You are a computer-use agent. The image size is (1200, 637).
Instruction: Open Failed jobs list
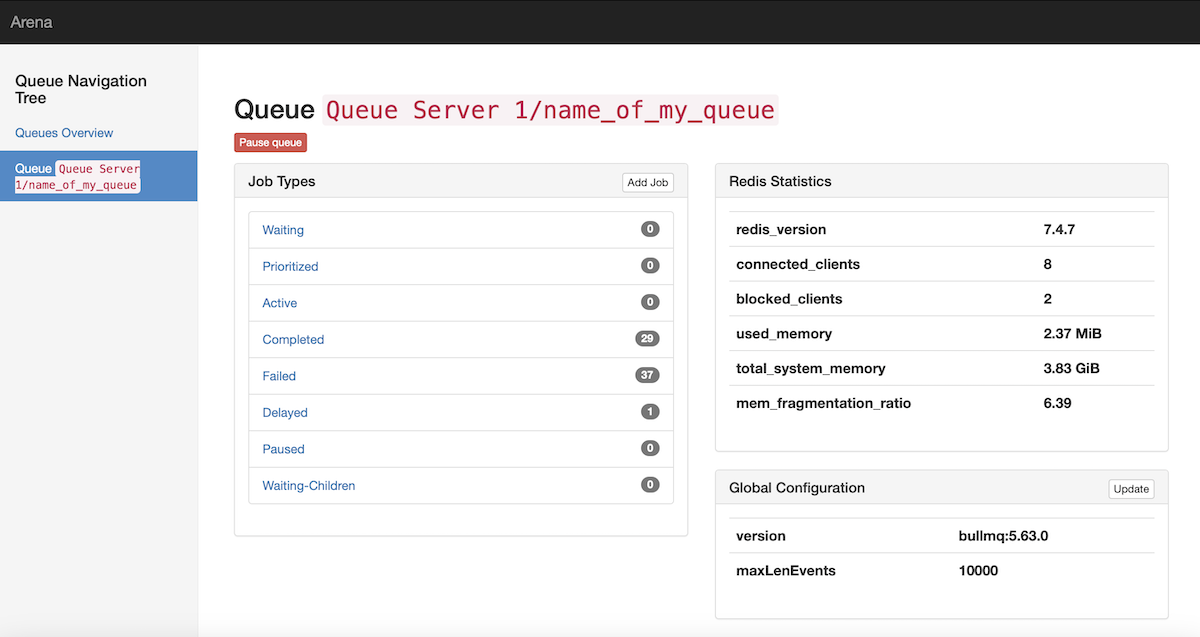click(279, 376)
